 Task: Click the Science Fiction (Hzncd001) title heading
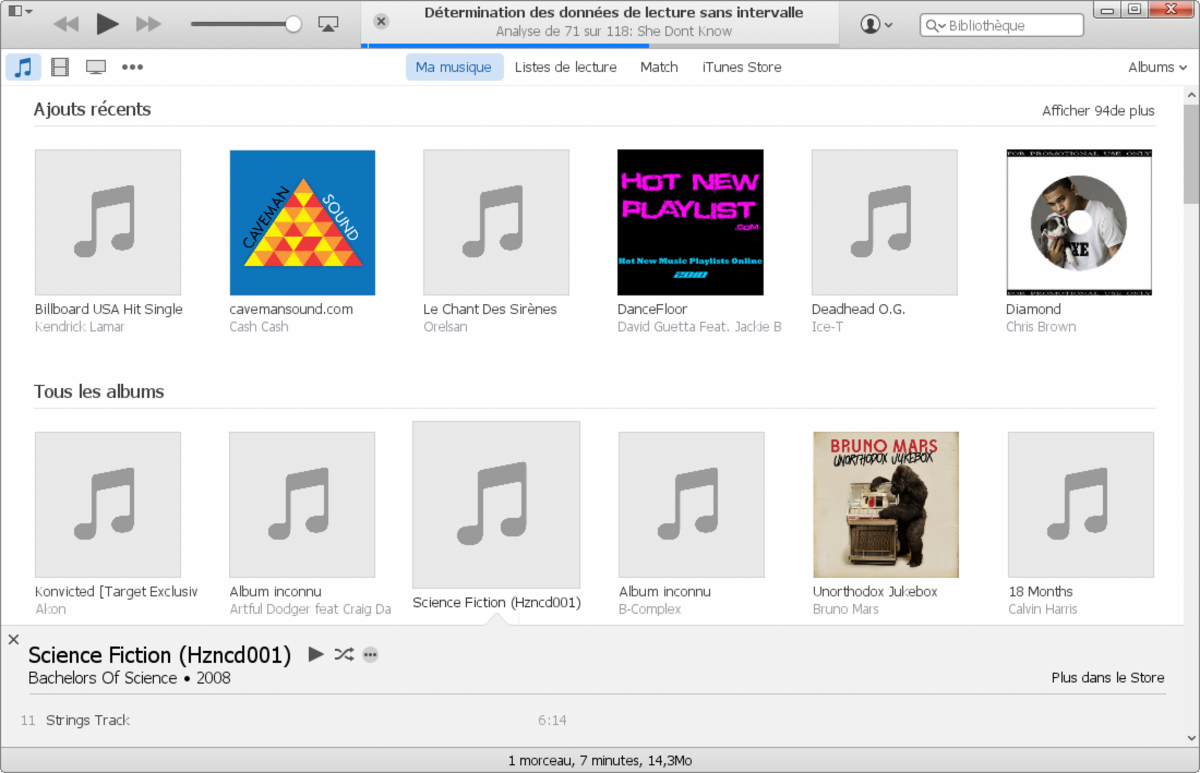click(x=160, y=655)
